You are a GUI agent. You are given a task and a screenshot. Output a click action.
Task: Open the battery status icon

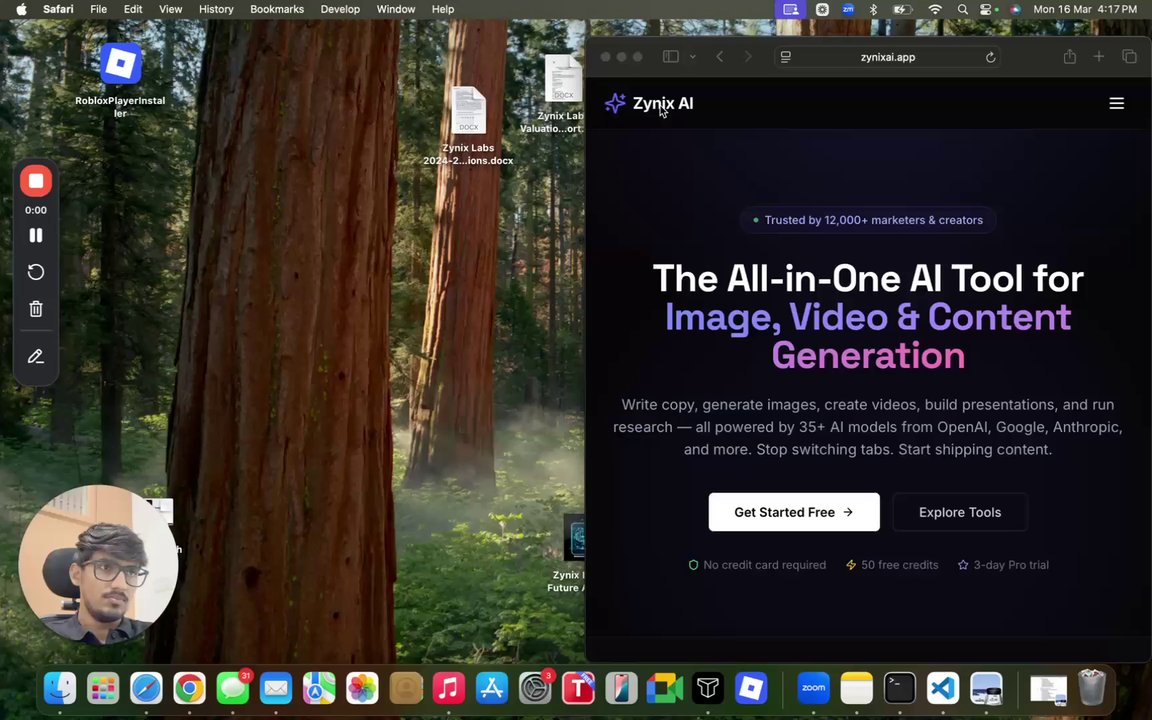(x=902, y=9)
